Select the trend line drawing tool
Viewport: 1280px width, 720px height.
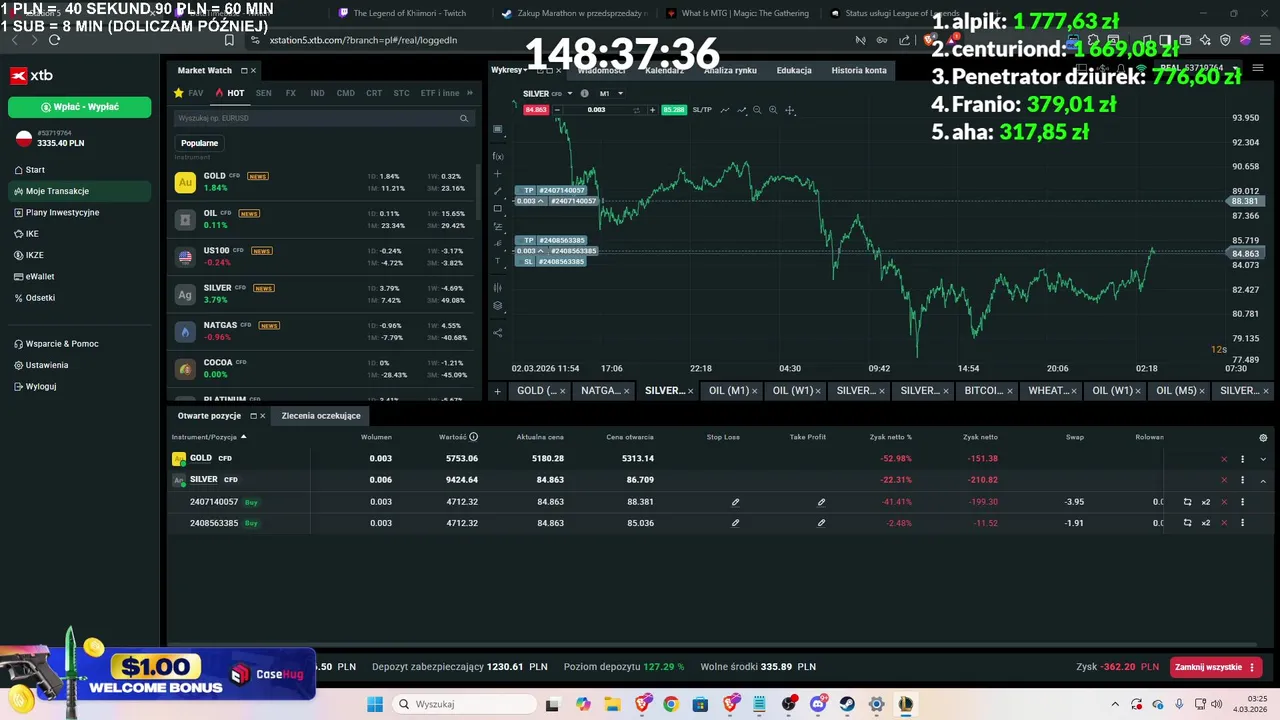[x=498, y=191]
